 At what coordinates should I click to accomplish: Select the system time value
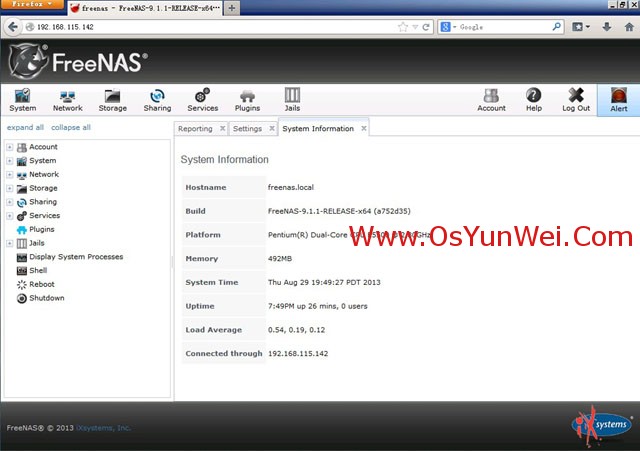coord(324,282)
